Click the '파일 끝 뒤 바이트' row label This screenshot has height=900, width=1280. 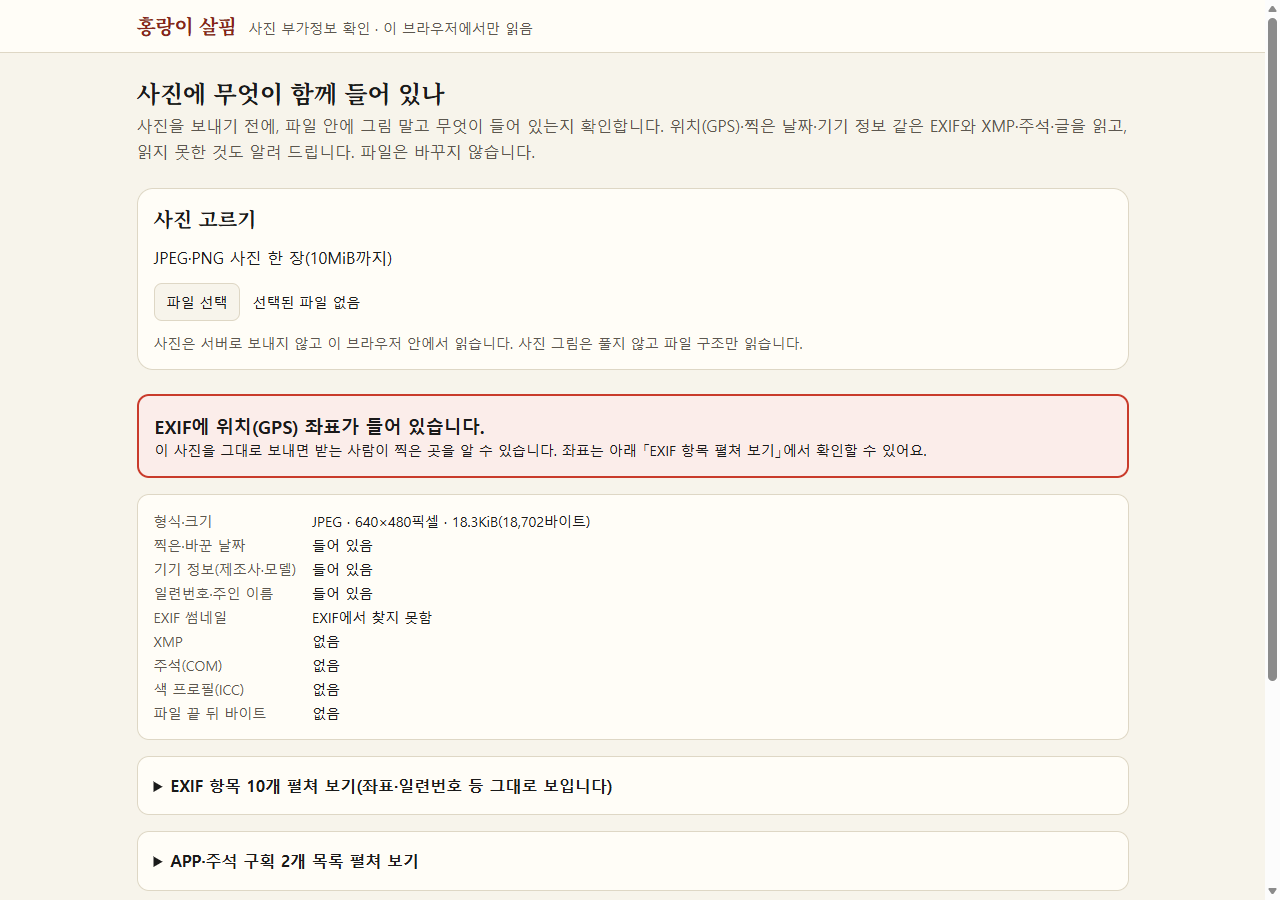(210, 714)
